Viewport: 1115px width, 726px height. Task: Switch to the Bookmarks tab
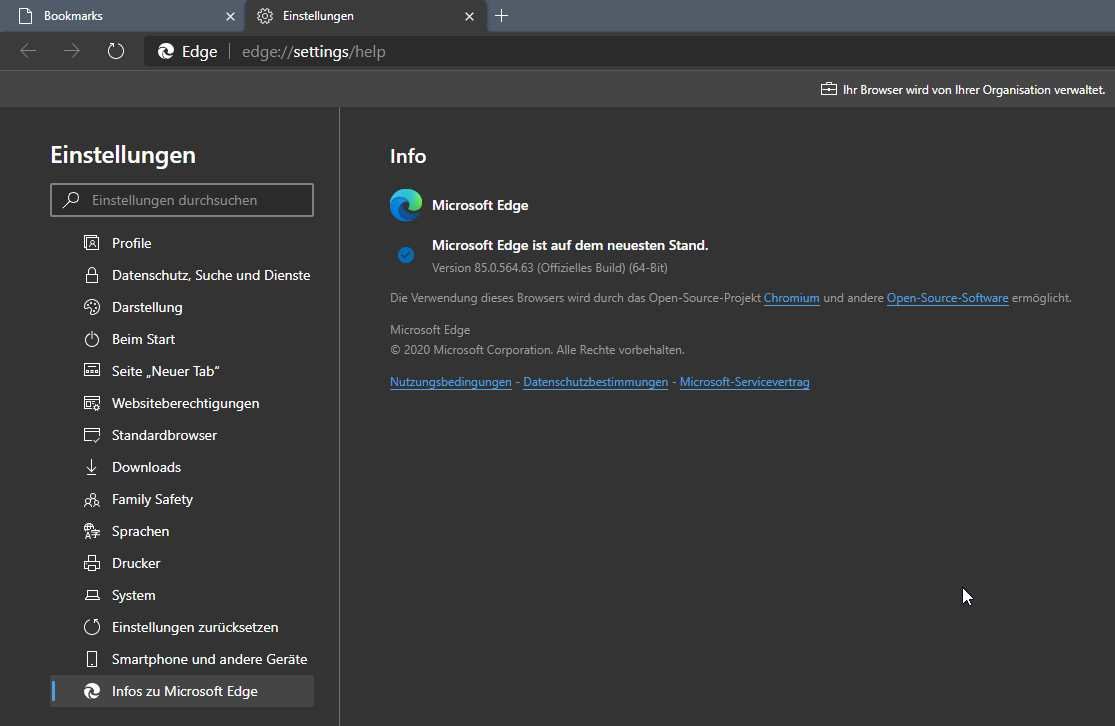122,16
